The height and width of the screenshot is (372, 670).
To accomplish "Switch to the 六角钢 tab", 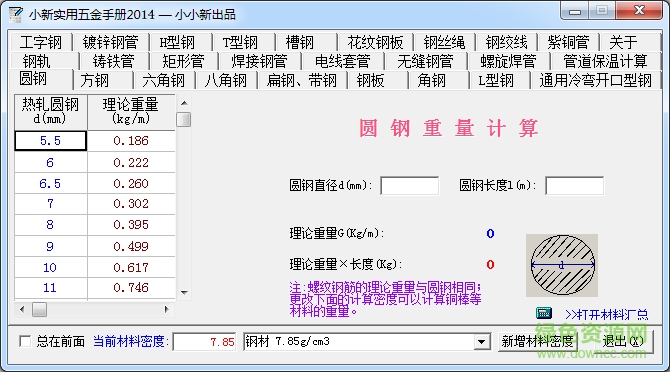I will click(164, 80).
